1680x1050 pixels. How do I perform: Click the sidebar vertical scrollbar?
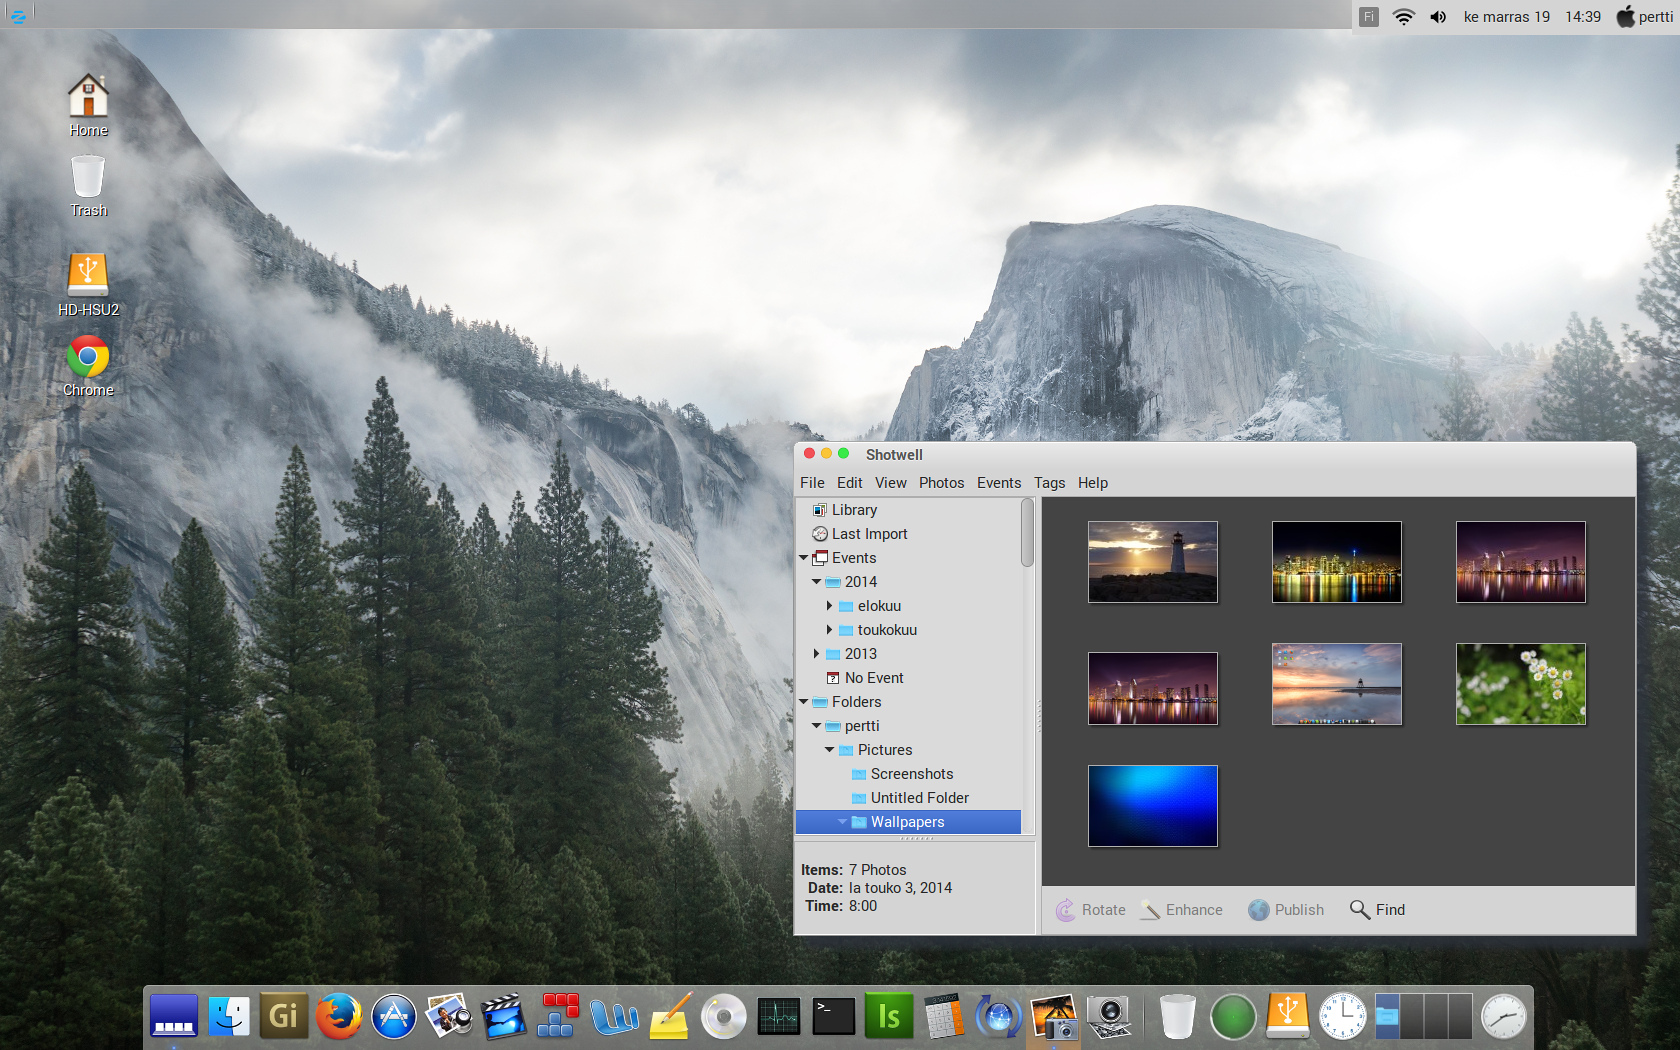(x=1027, y=533)
